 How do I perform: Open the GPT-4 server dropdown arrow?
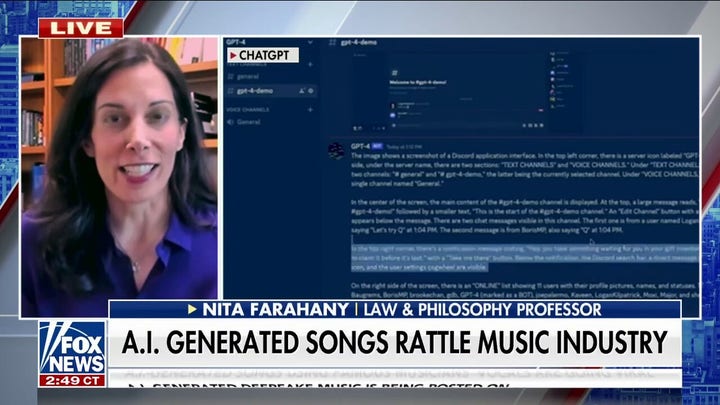click(310, 42)
